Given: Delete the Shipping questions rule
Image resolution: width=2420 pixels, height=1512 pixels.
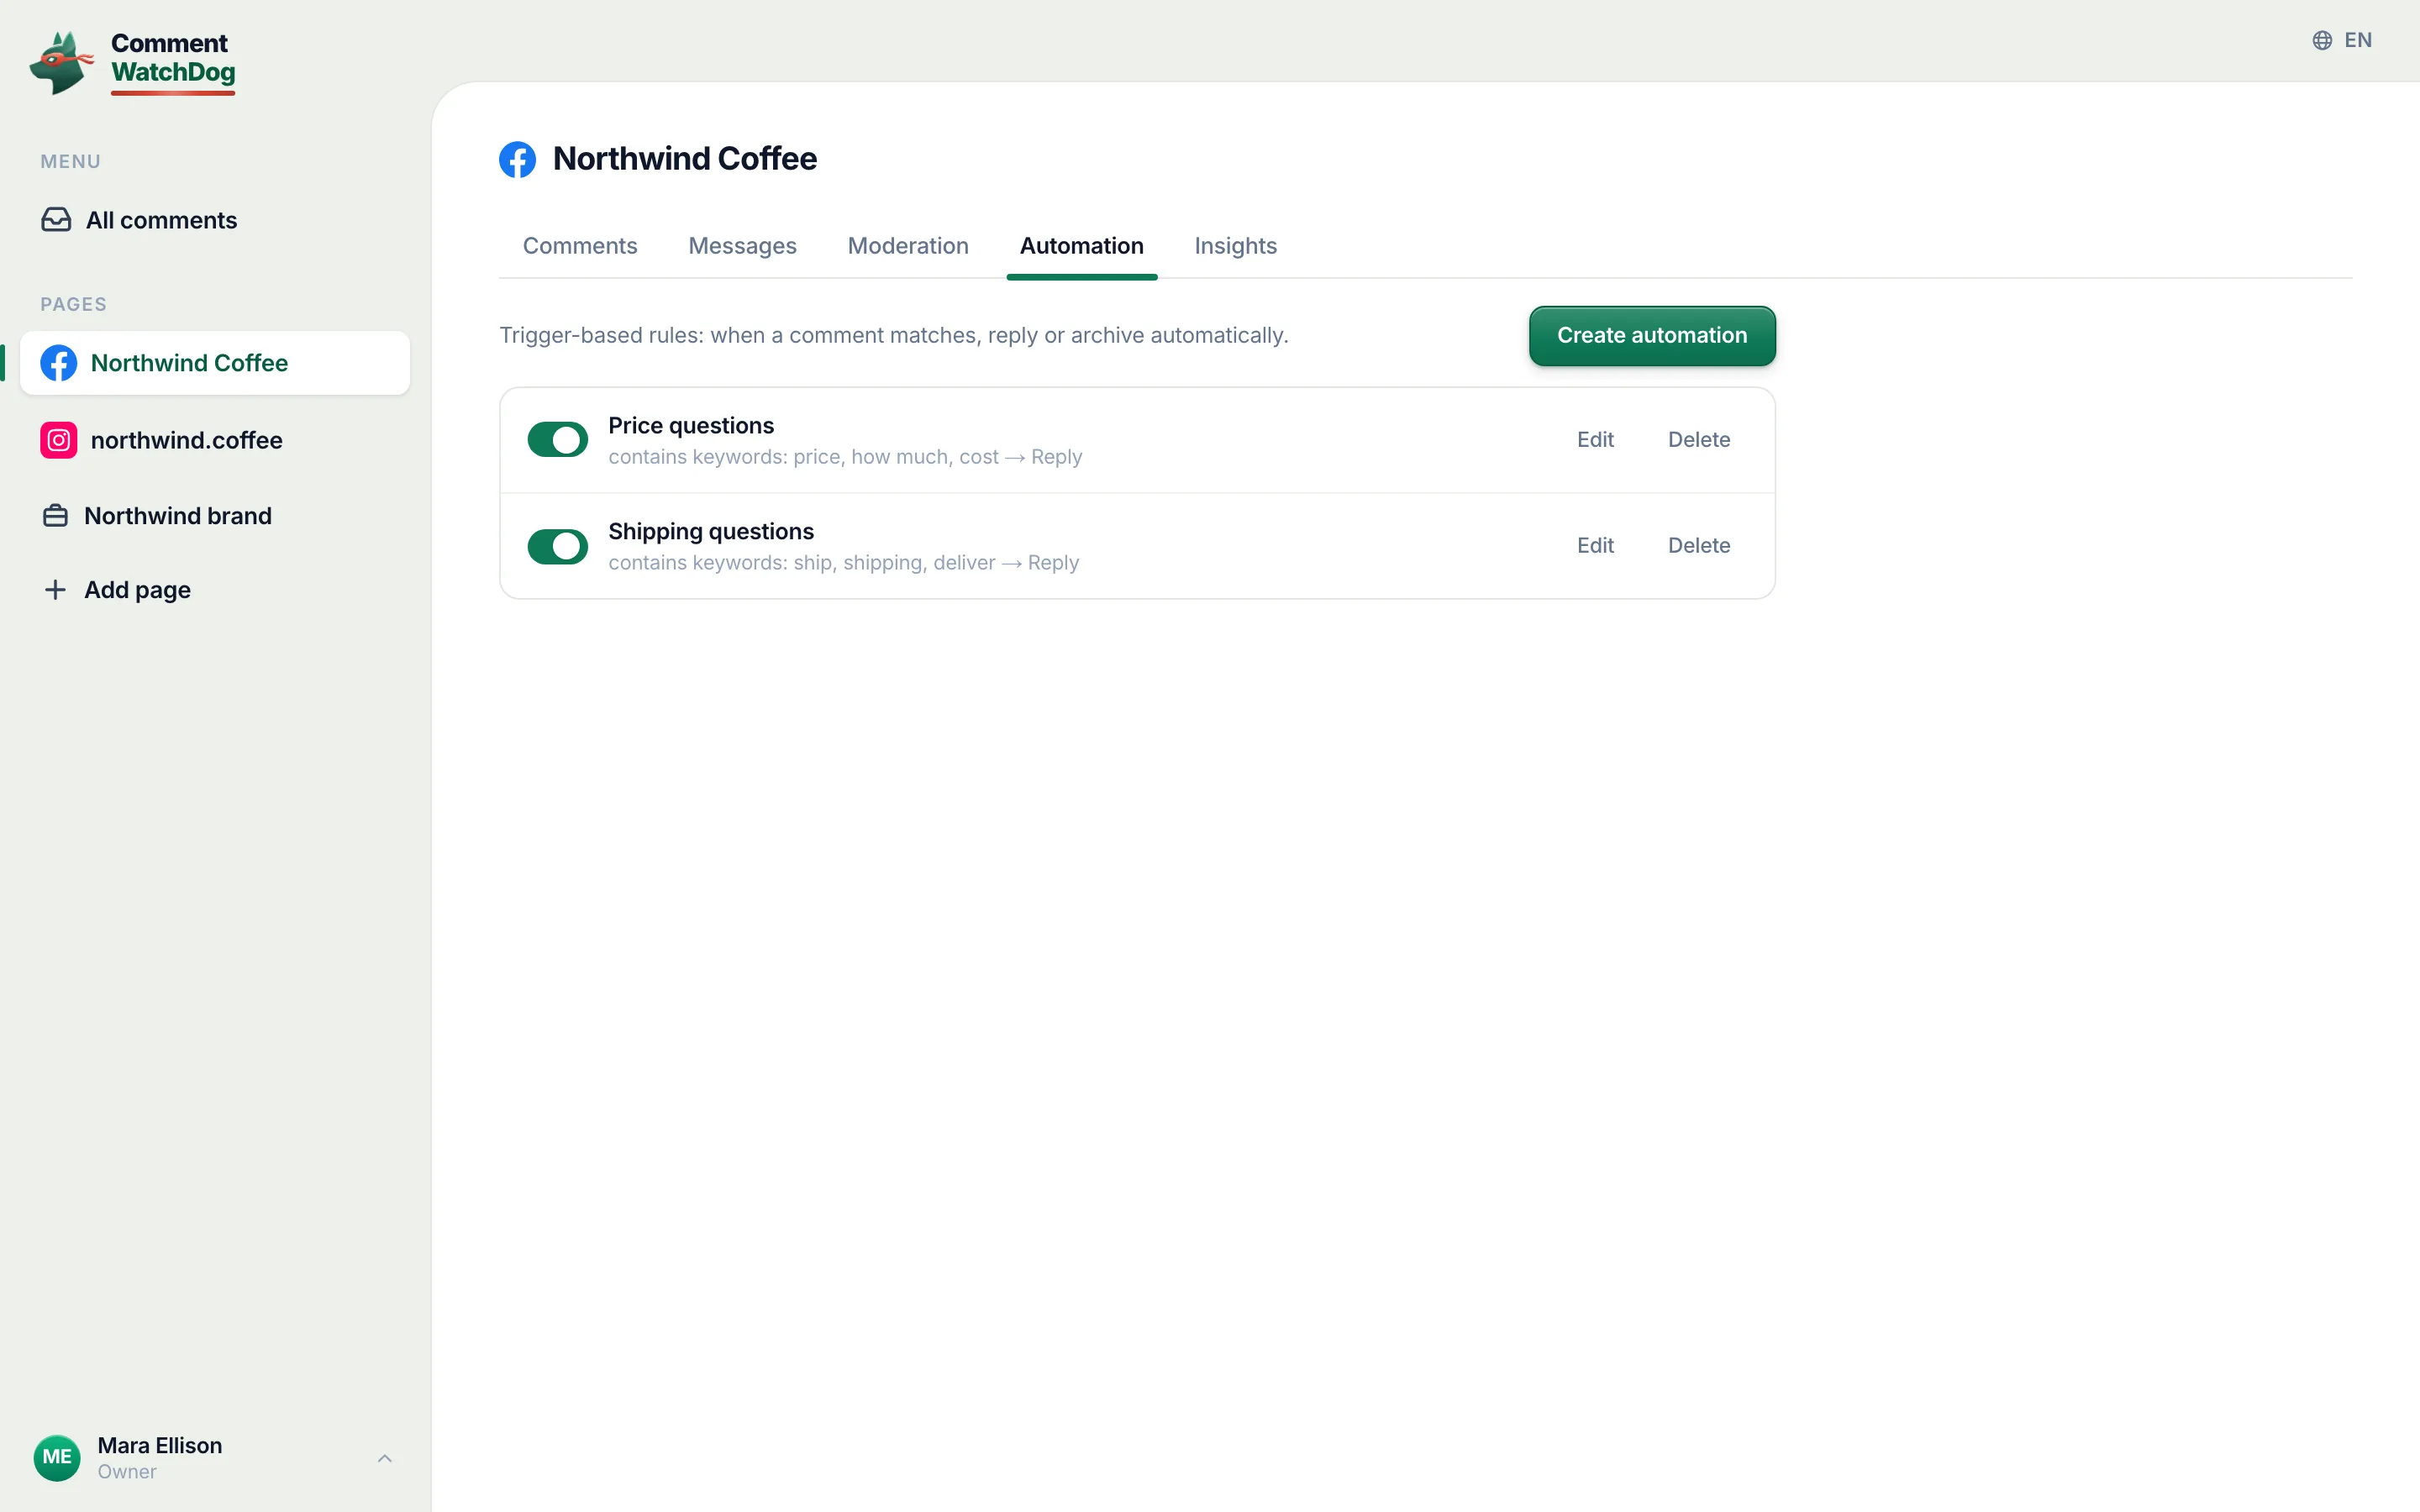Looking at the screenshot, I should click(1699, 546).
